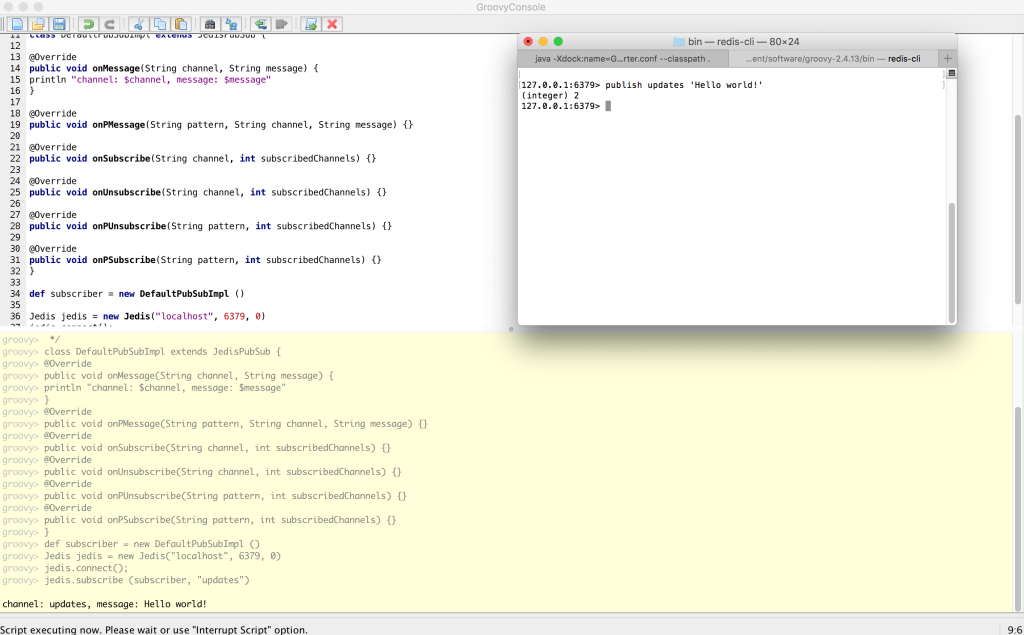Click the 'Script executing now' status message

(153, 630)
